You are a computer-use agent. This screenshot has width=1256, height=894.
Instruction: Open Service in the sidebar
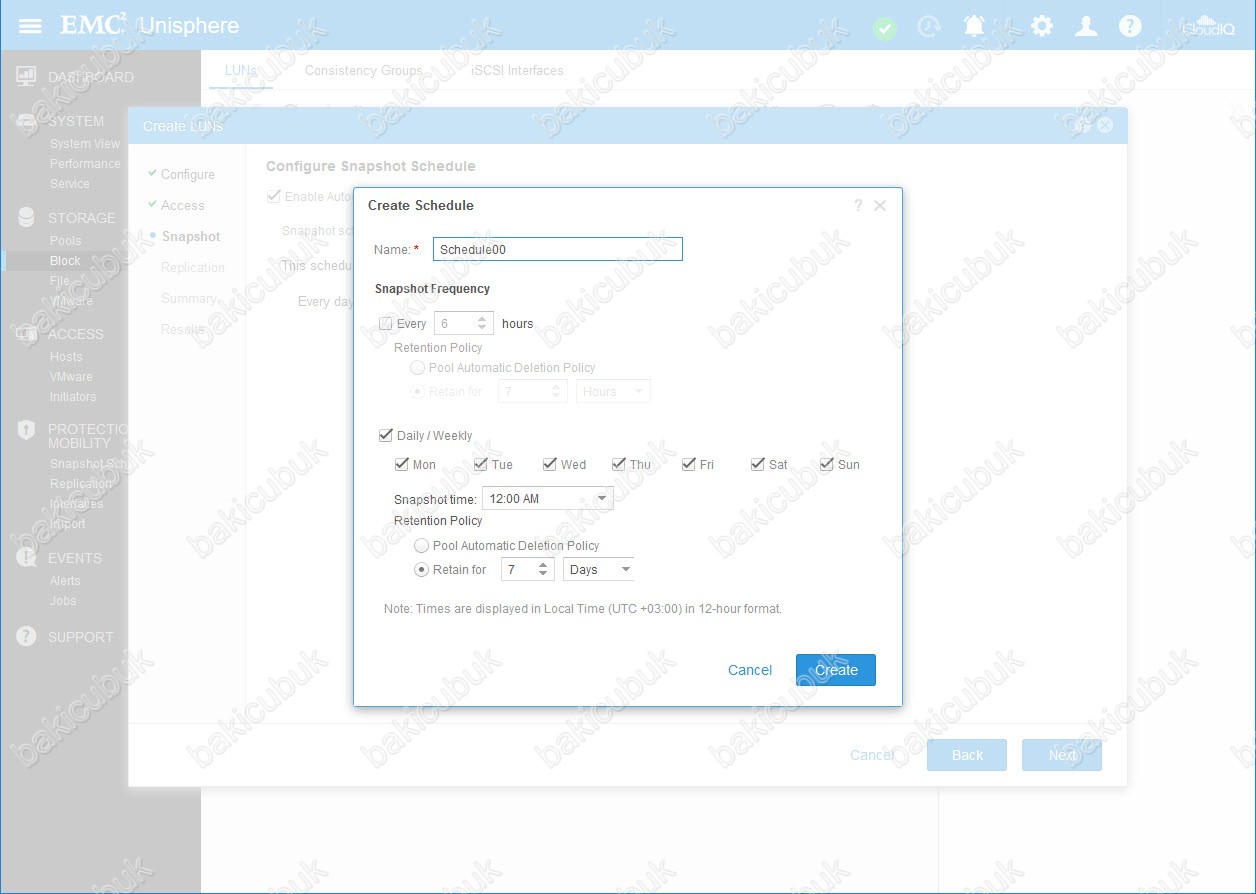[x=70, y=184]
